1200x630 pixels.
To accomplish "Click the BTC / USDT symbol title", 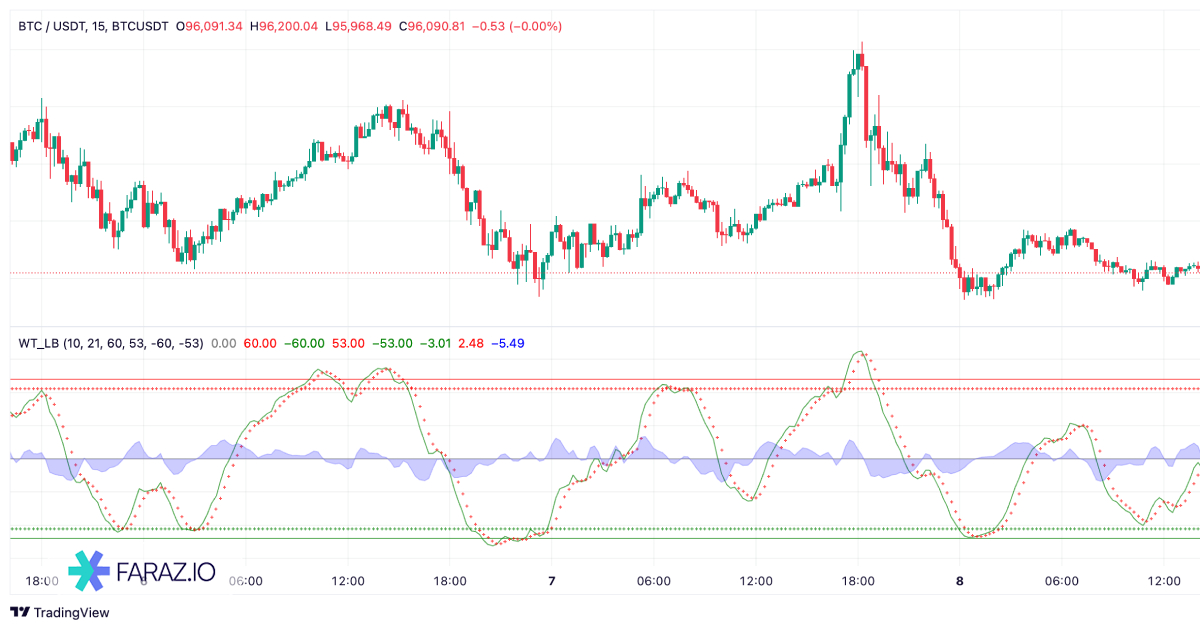I will coord(50,26).
